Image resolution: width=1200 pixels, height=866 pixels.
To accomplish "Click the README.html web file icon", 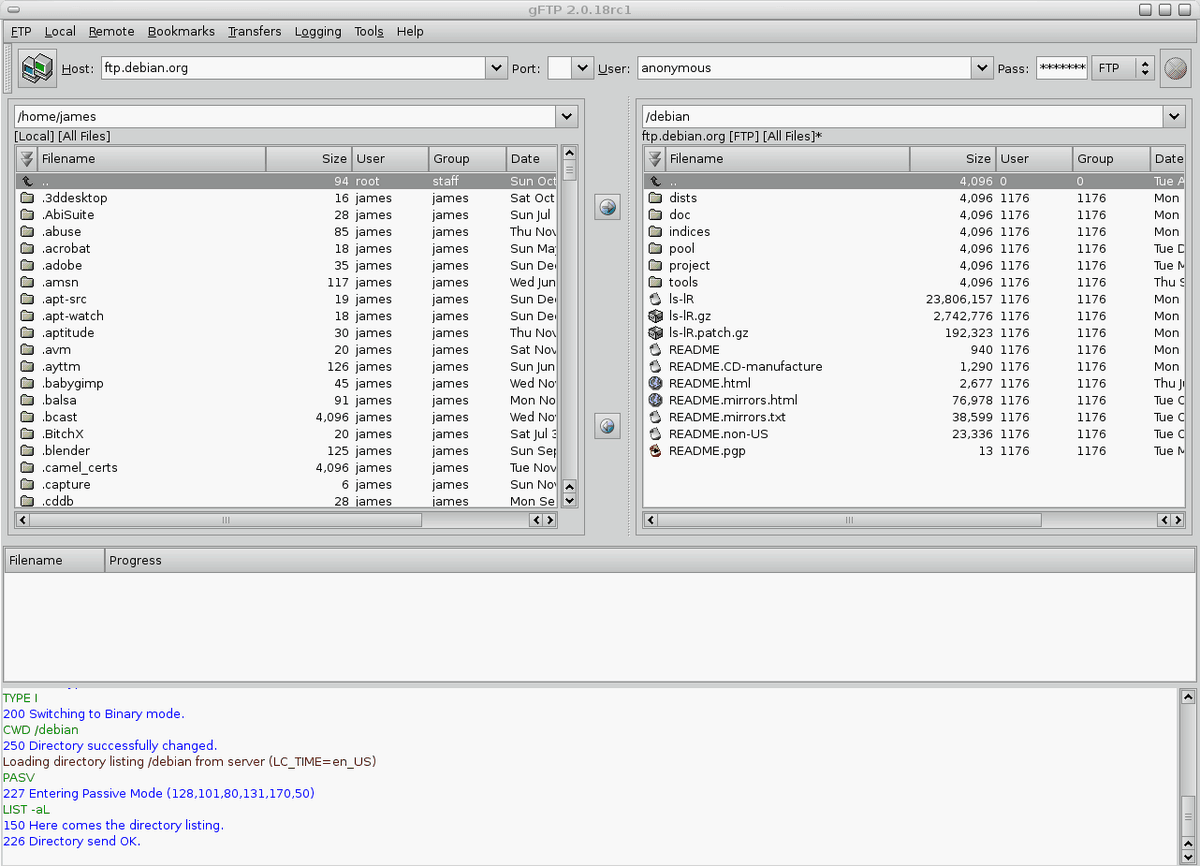I will coord(655,383).
